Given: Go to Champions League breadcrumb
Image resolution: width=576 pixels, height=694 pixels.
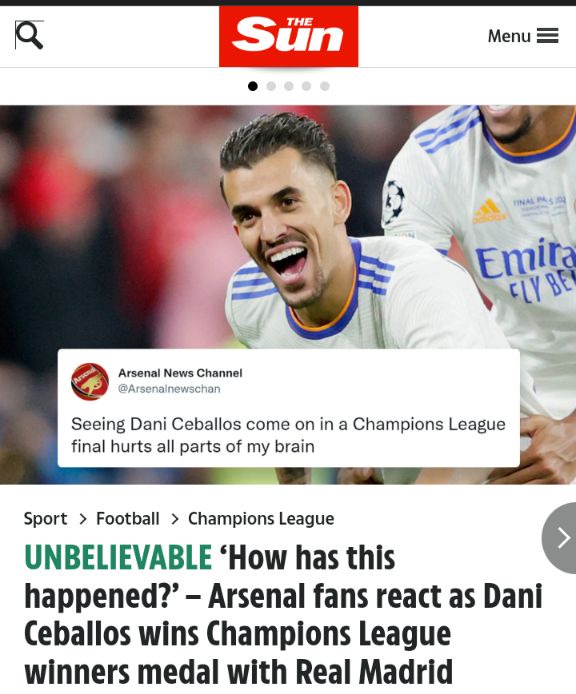Looking at the screenshot, I should 261,519.
